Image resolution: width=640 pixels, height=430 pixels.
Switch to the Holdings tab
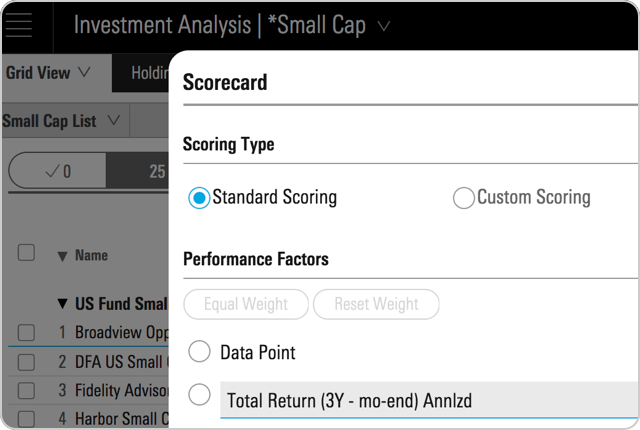point(148,72)
